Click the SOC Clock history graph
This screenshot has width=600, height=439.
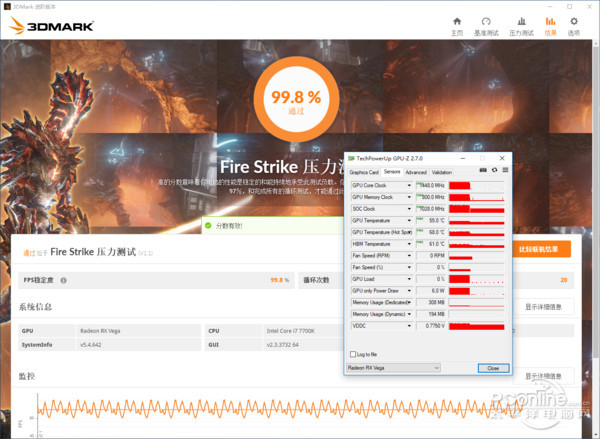click(x=476, y=209)
